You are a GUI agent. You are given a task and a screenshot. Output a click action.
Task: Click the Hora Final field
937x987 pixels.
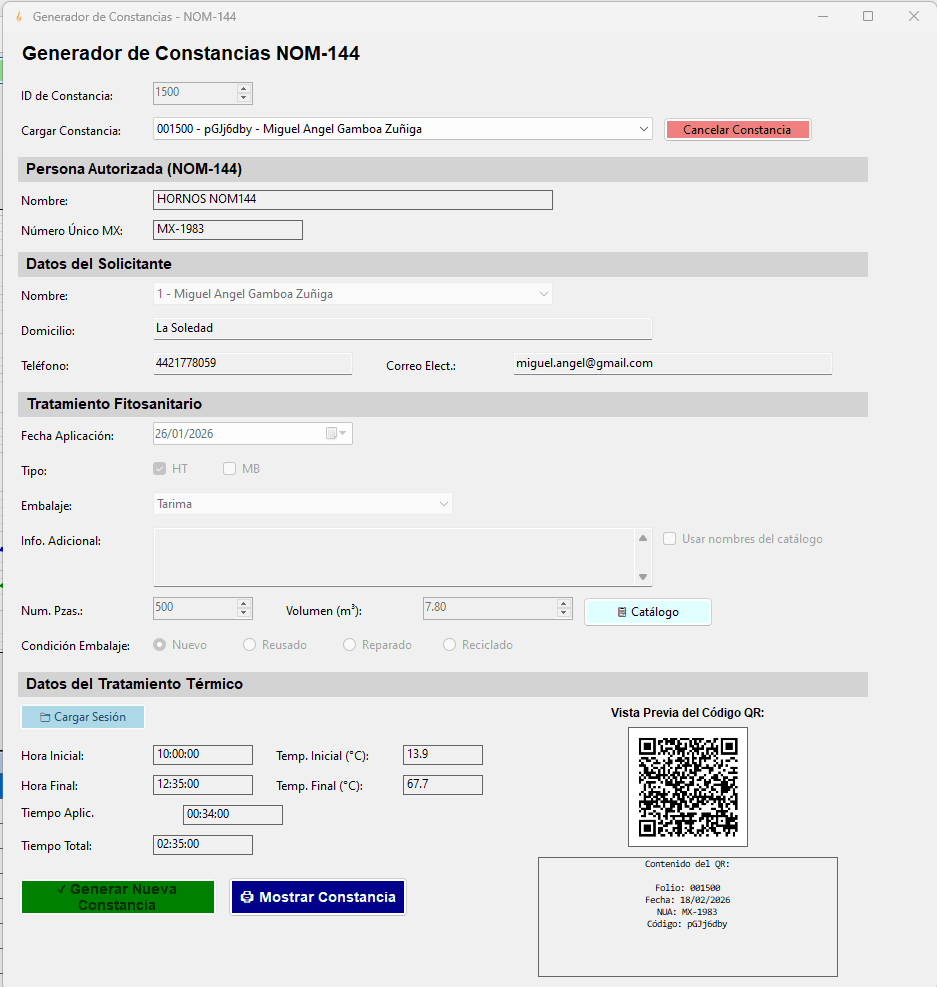[203, 785]
